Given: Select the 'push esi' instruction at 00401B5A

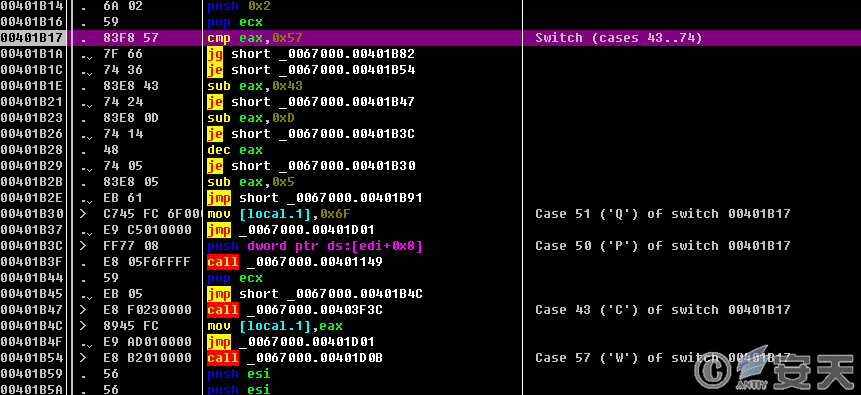Looking at the screenshot, I should (x=239, y=389).
